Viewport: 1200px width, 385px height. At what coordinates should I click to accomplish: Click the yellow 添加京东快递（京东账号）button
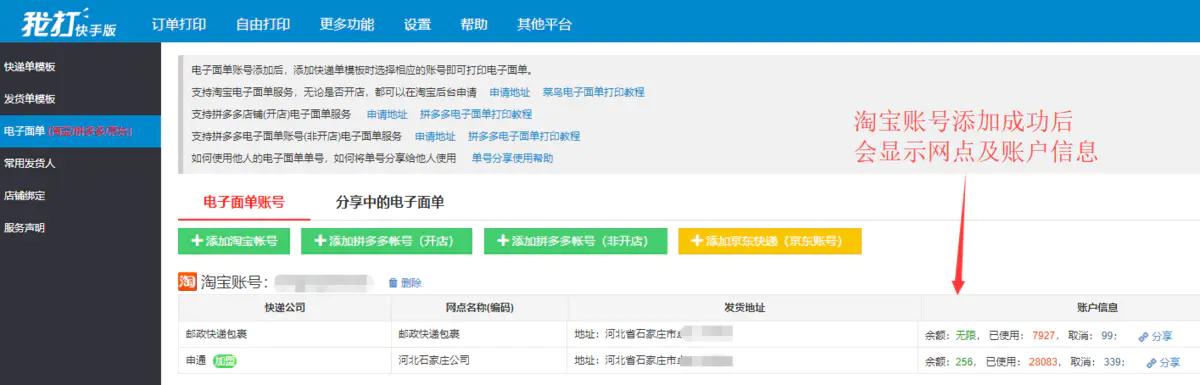click(x=769, y=241)
